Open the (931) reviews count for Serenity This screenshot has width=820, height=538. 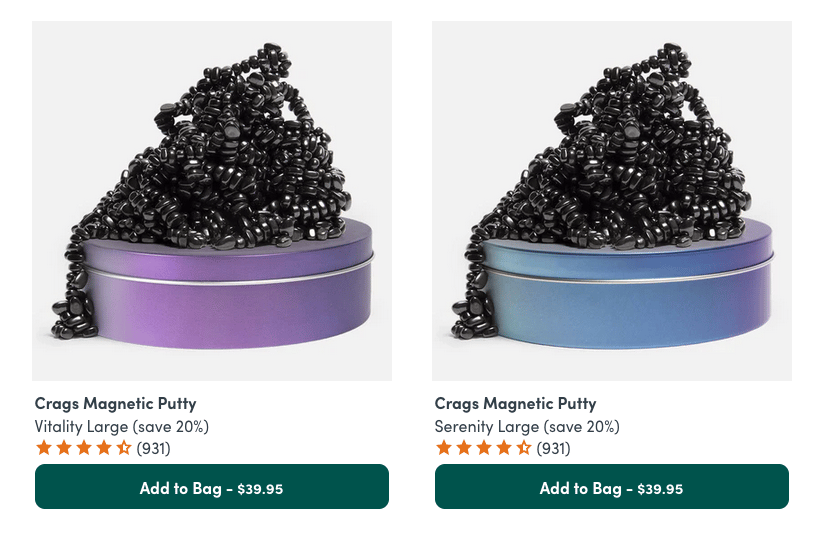point(553,449)
